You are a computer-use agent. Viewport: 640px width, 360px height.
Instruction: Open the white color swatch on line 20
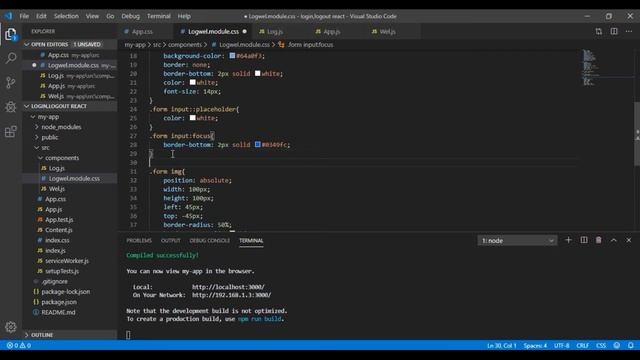258,73
